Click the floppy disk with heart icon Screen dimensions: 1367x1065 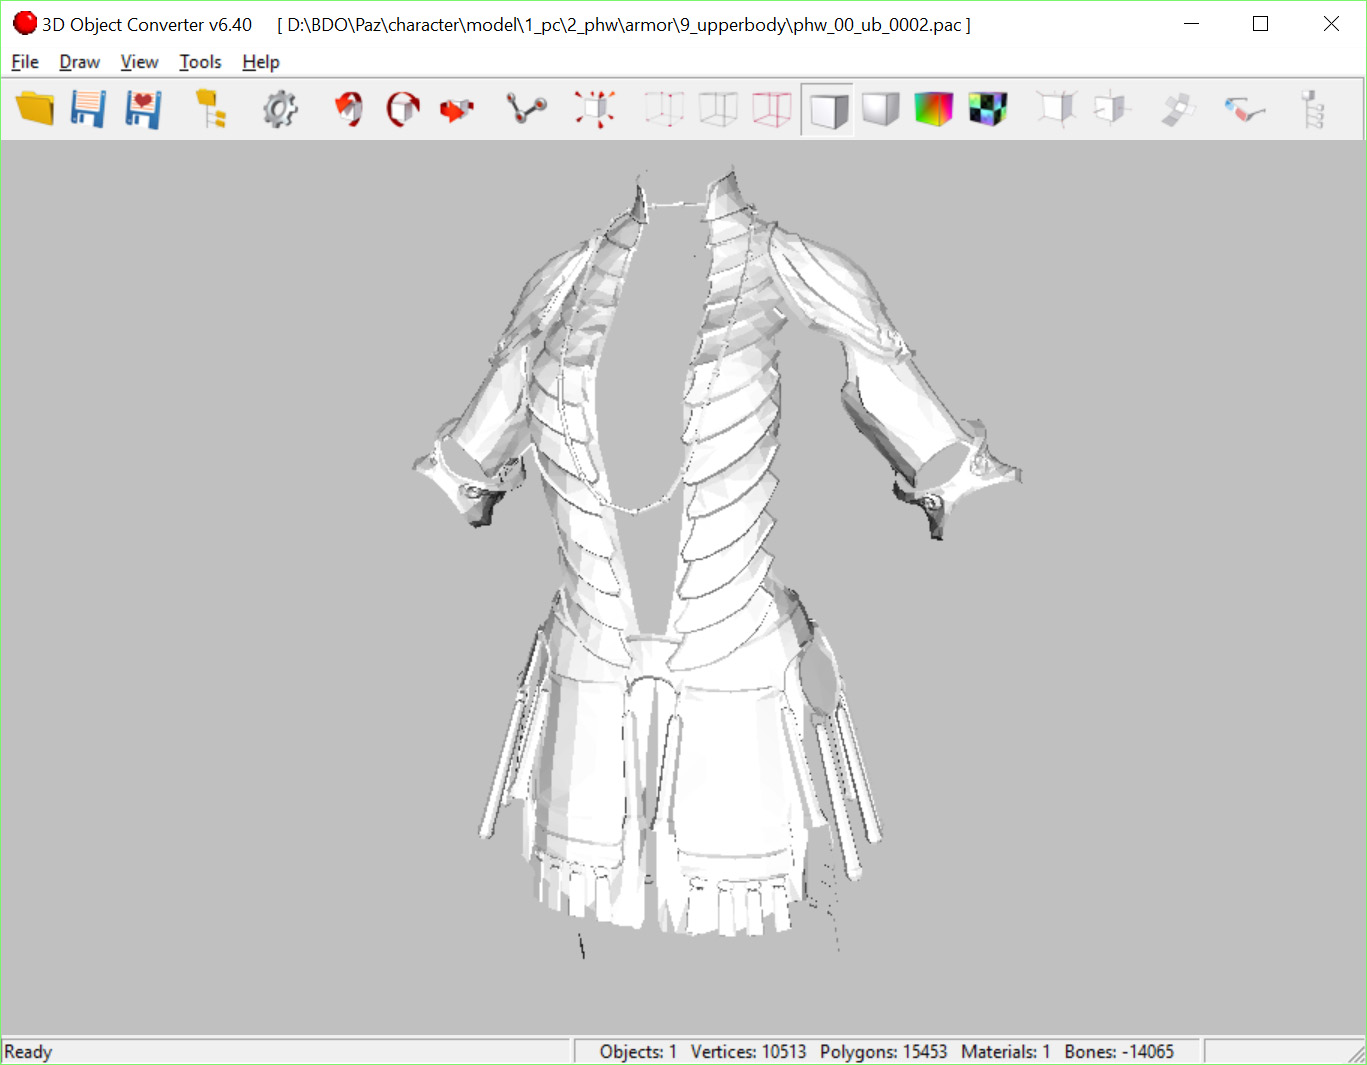tap(143, 108)
